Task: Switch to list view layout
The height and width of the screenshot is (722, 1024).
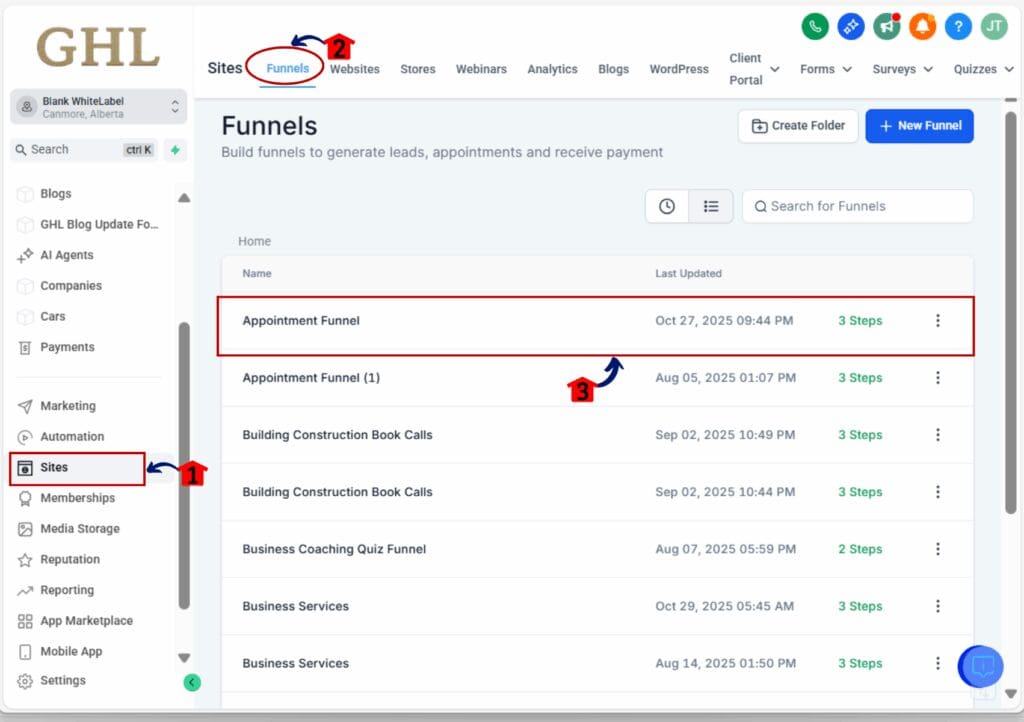Action: click(711, 206)
